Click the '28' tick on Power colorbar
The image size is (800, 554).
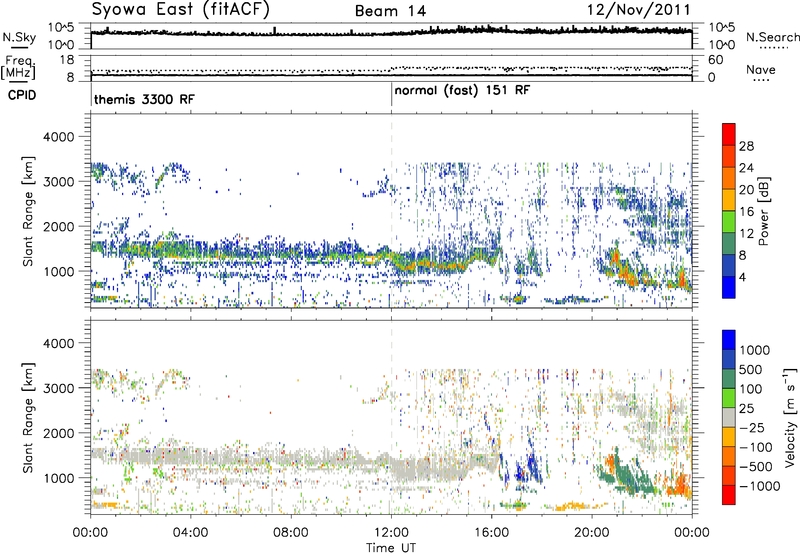[x=746, y=146]
